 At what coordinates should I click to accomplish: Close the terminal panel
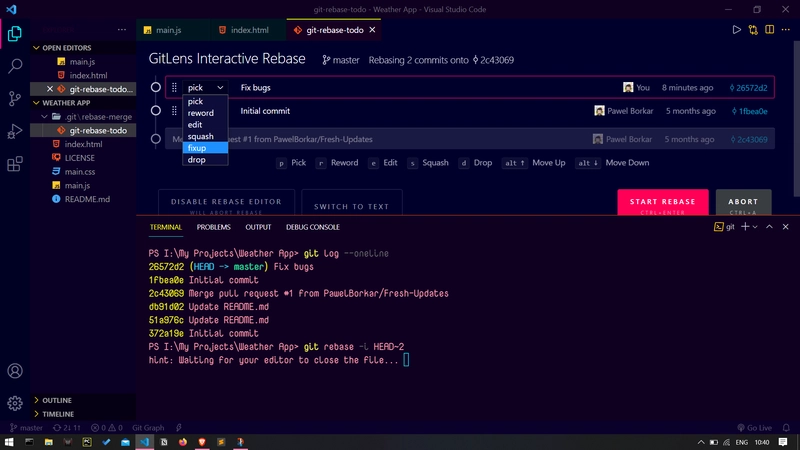click(786, 227)
